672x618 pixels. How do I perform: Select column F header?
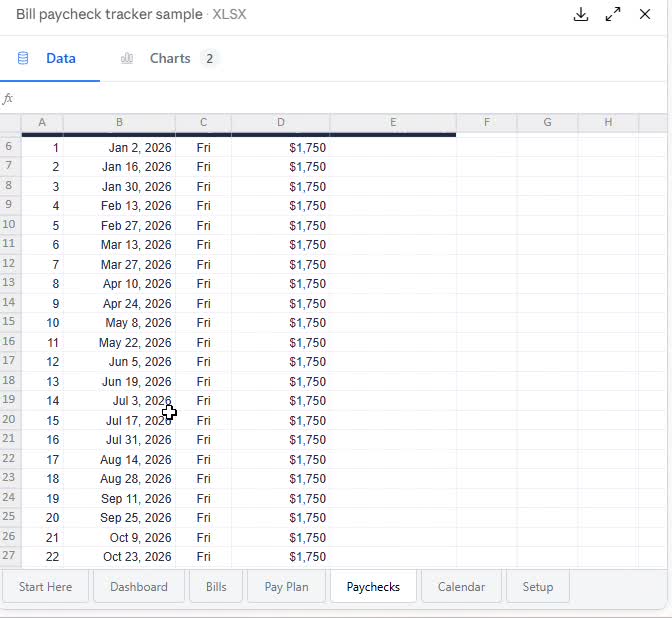click(486, 123)
